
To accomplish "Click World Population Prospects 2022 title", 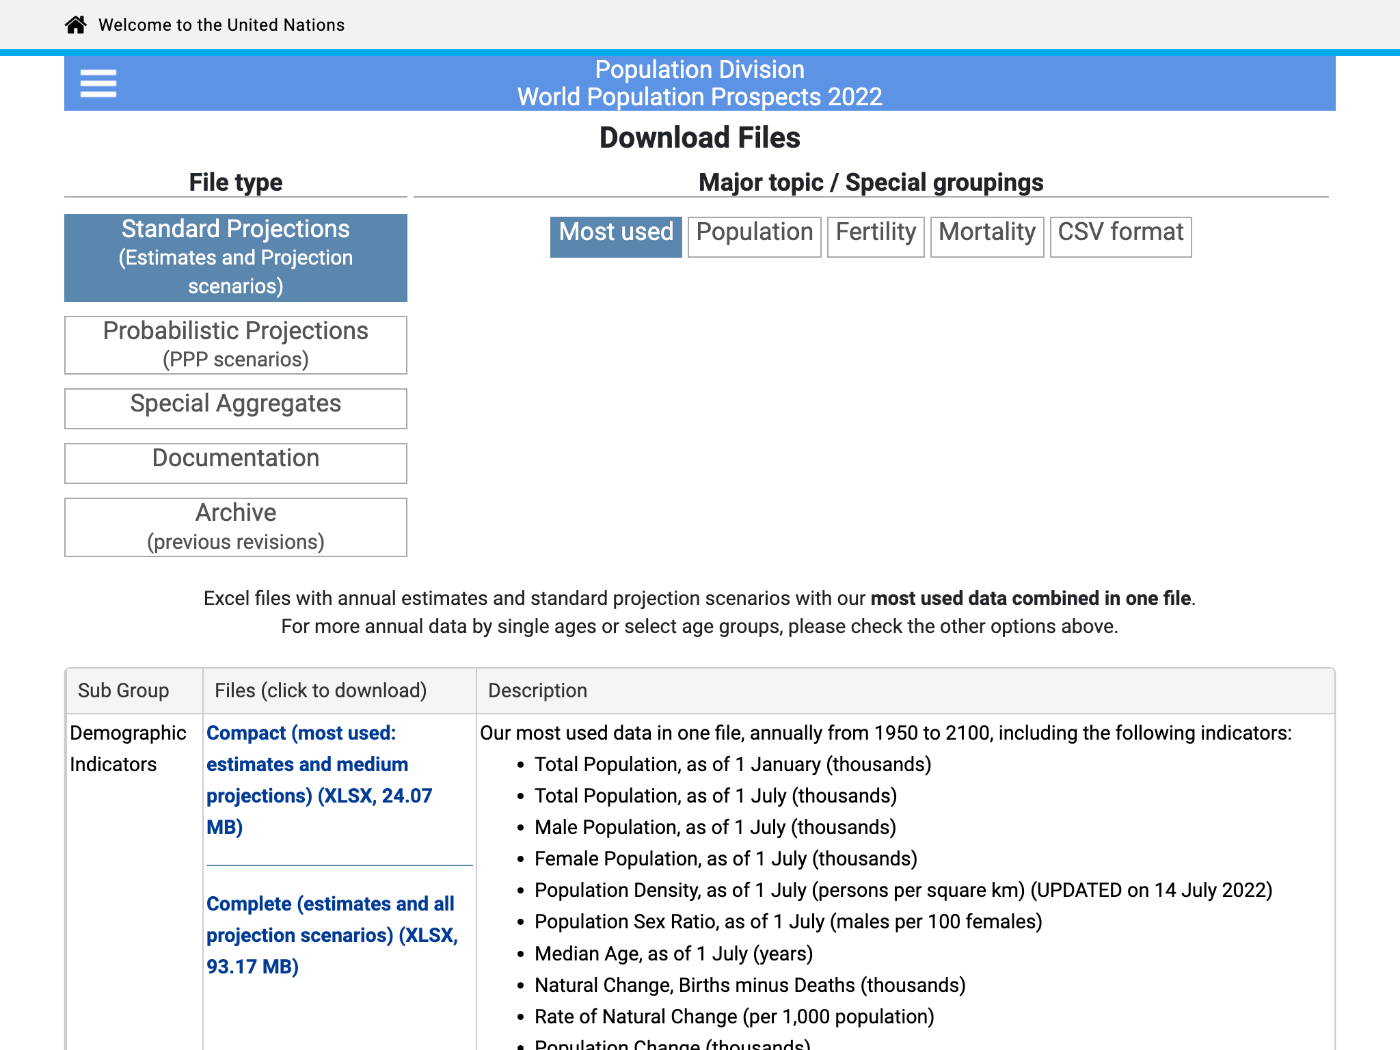I will point(700,97).
